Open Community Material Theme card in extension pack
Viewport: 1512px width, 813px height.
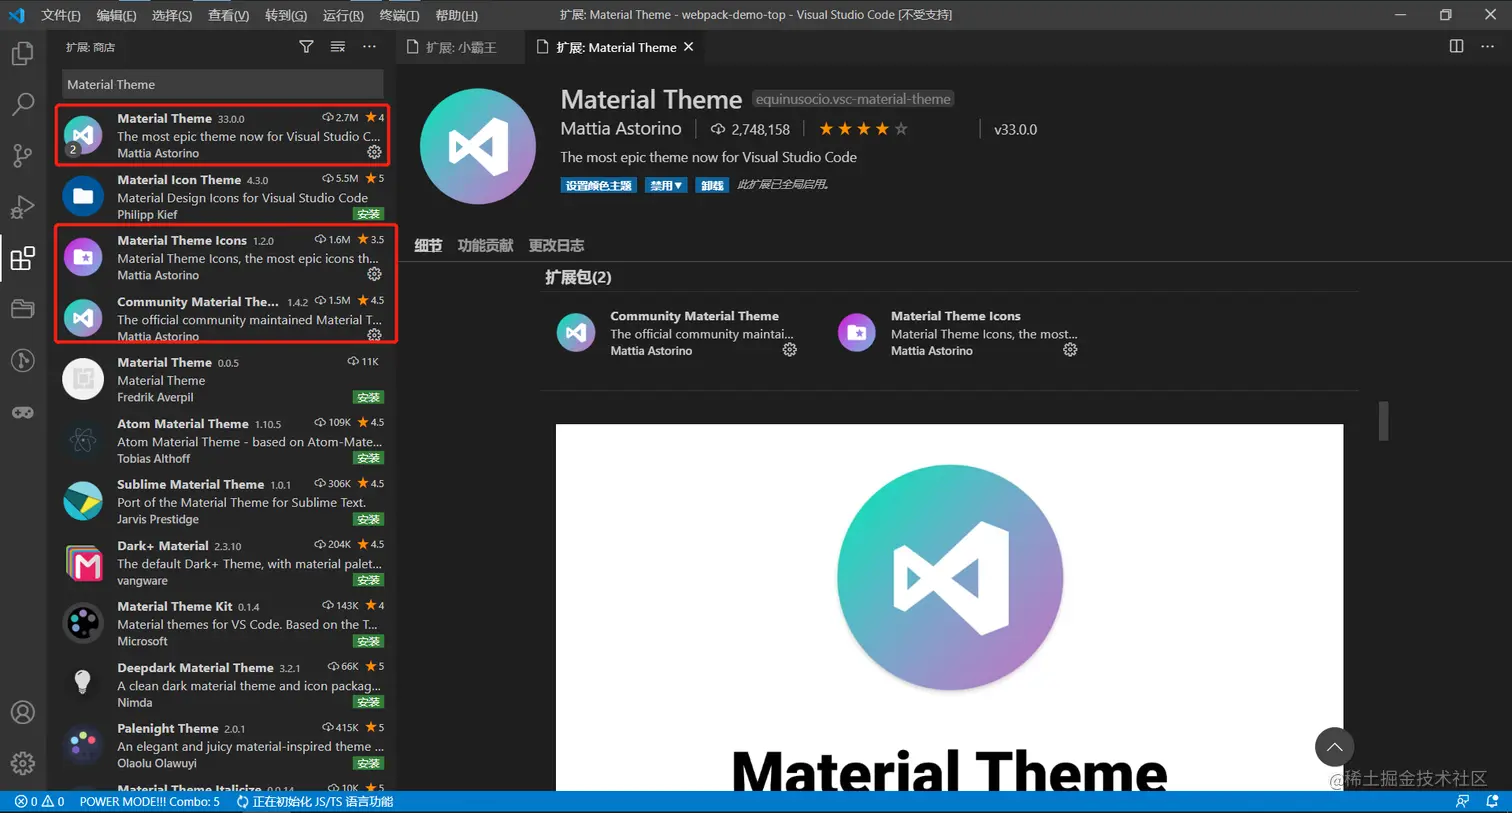677,333
